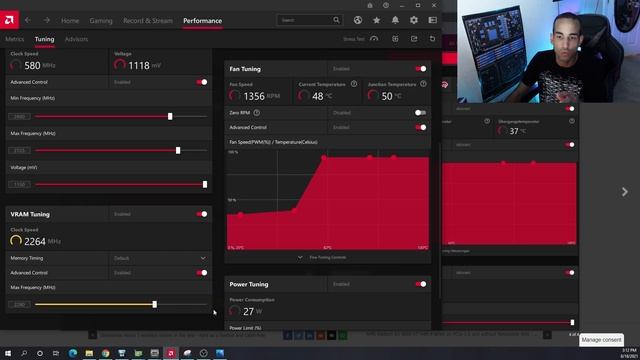This screenshot has width=640, height=360.
Task: Show help for Zero RPM
Action: [x=256, y=113]
